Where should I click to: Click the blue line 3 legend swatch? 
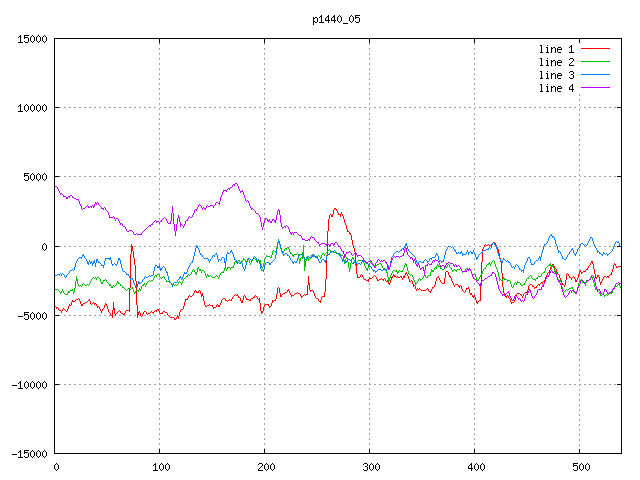(x=596, y=75)
